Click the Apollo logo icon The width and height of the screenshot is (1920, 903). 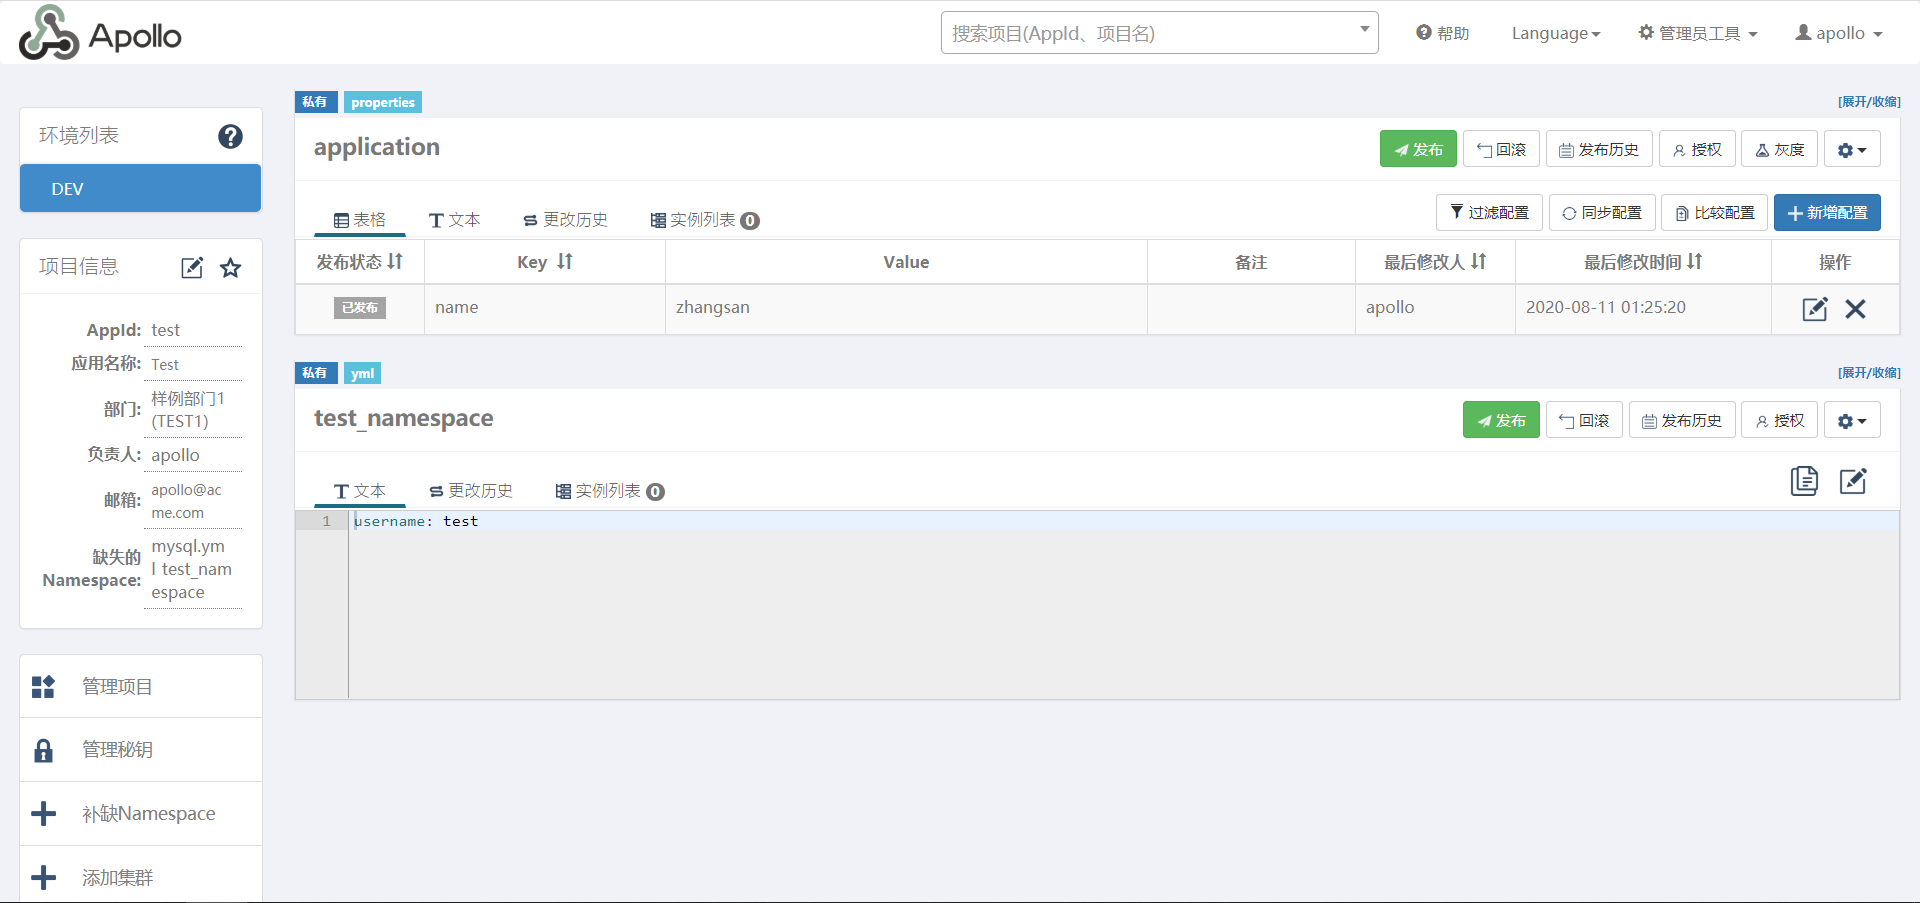(x=49, y=33)
